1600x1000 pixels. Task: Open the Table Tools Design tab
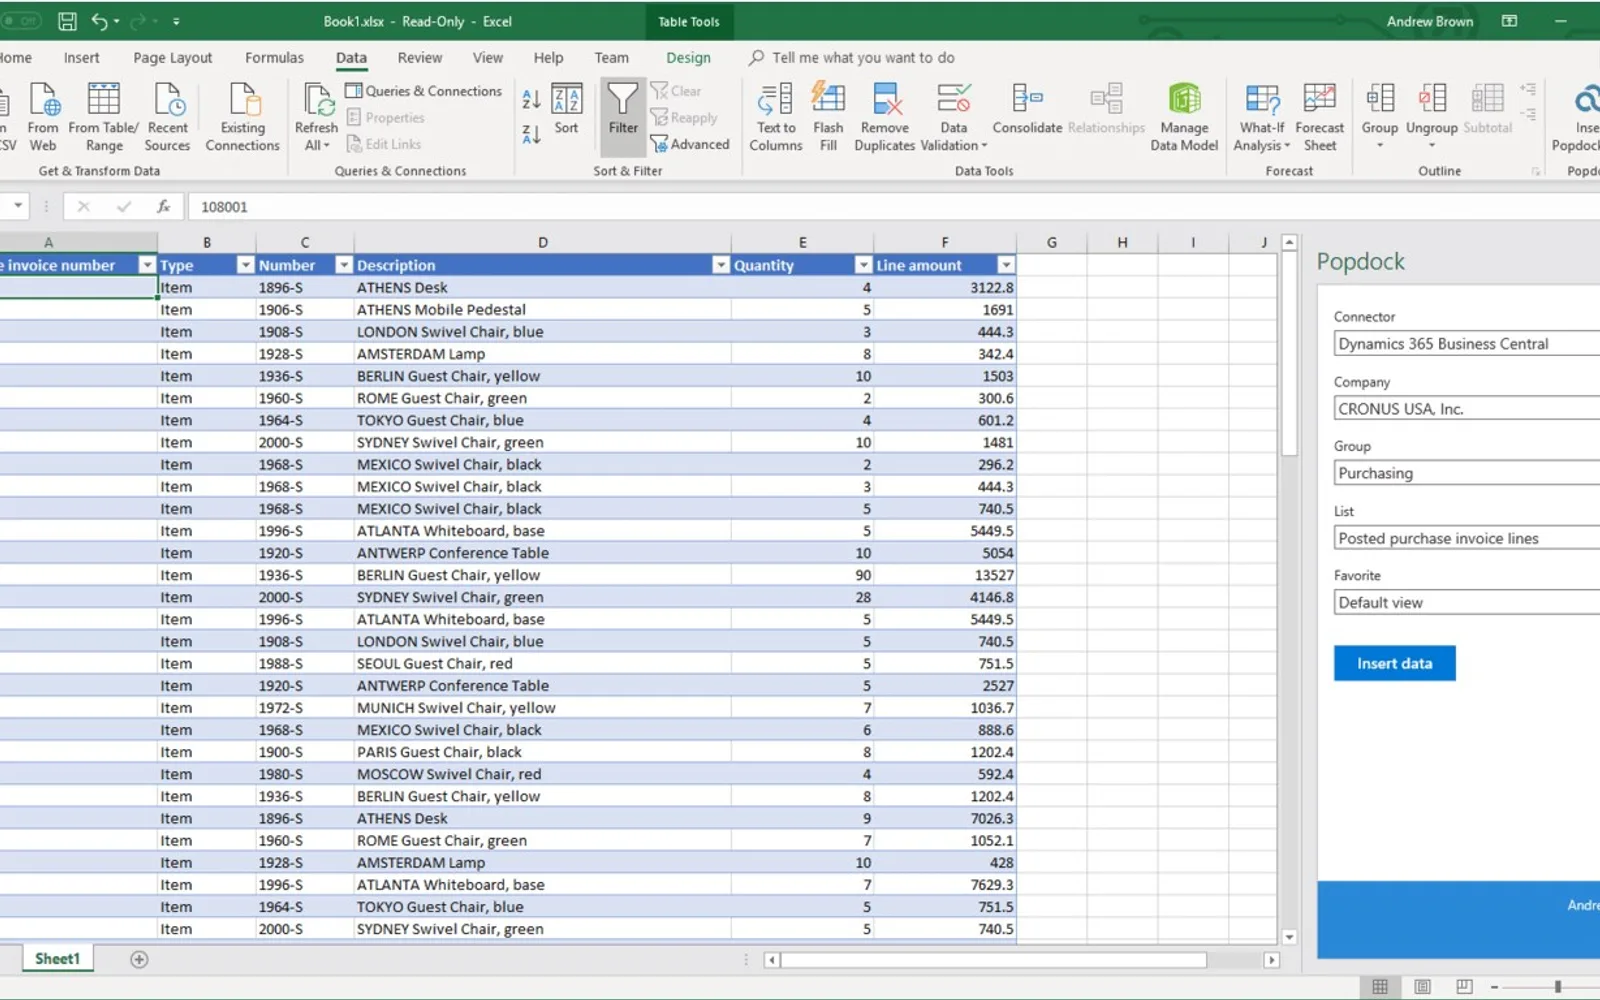[688, 58]
